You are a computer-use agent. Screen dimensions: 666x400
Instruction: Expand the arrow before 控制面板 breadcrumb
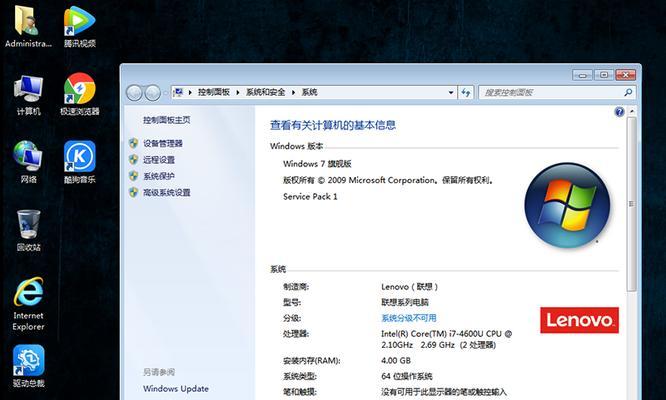coord(190,92)
